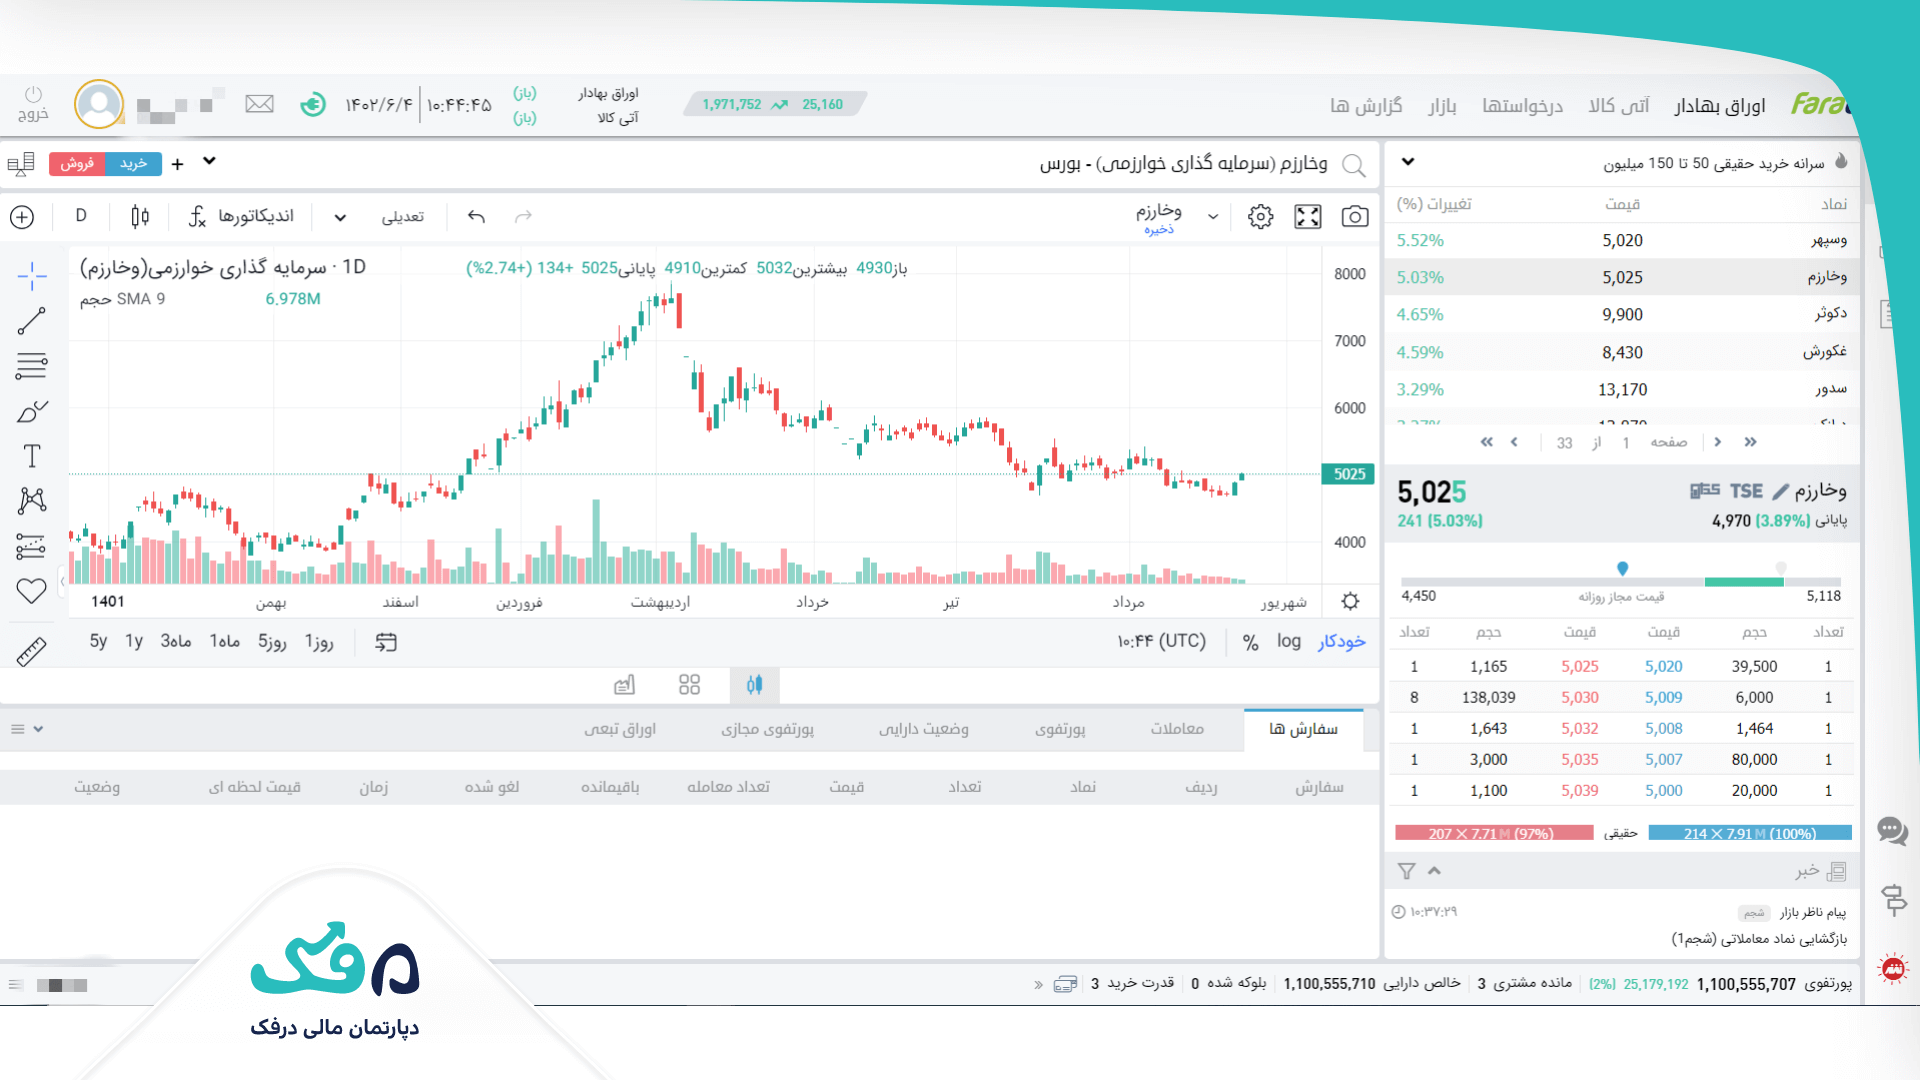Redo the last chart action
This screenshot has height=1080, width=1920.
tap(523, 216)
